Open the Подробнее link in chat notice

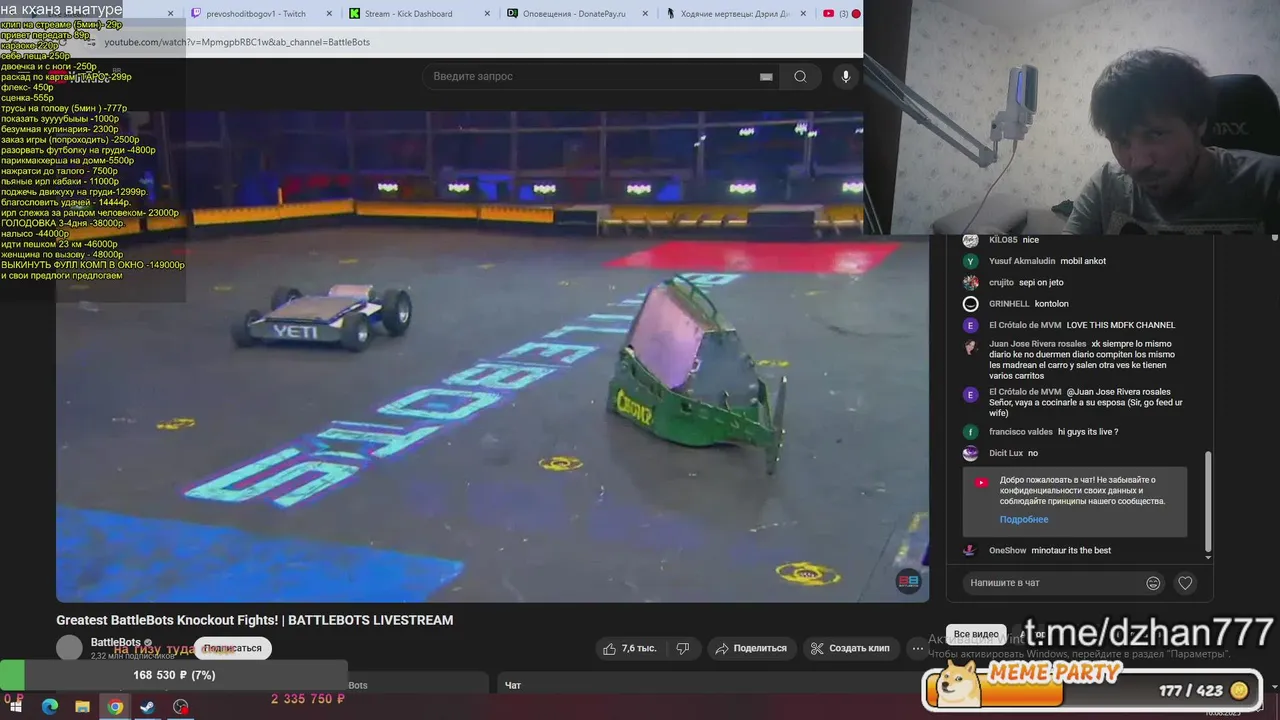coord(1024,520)
